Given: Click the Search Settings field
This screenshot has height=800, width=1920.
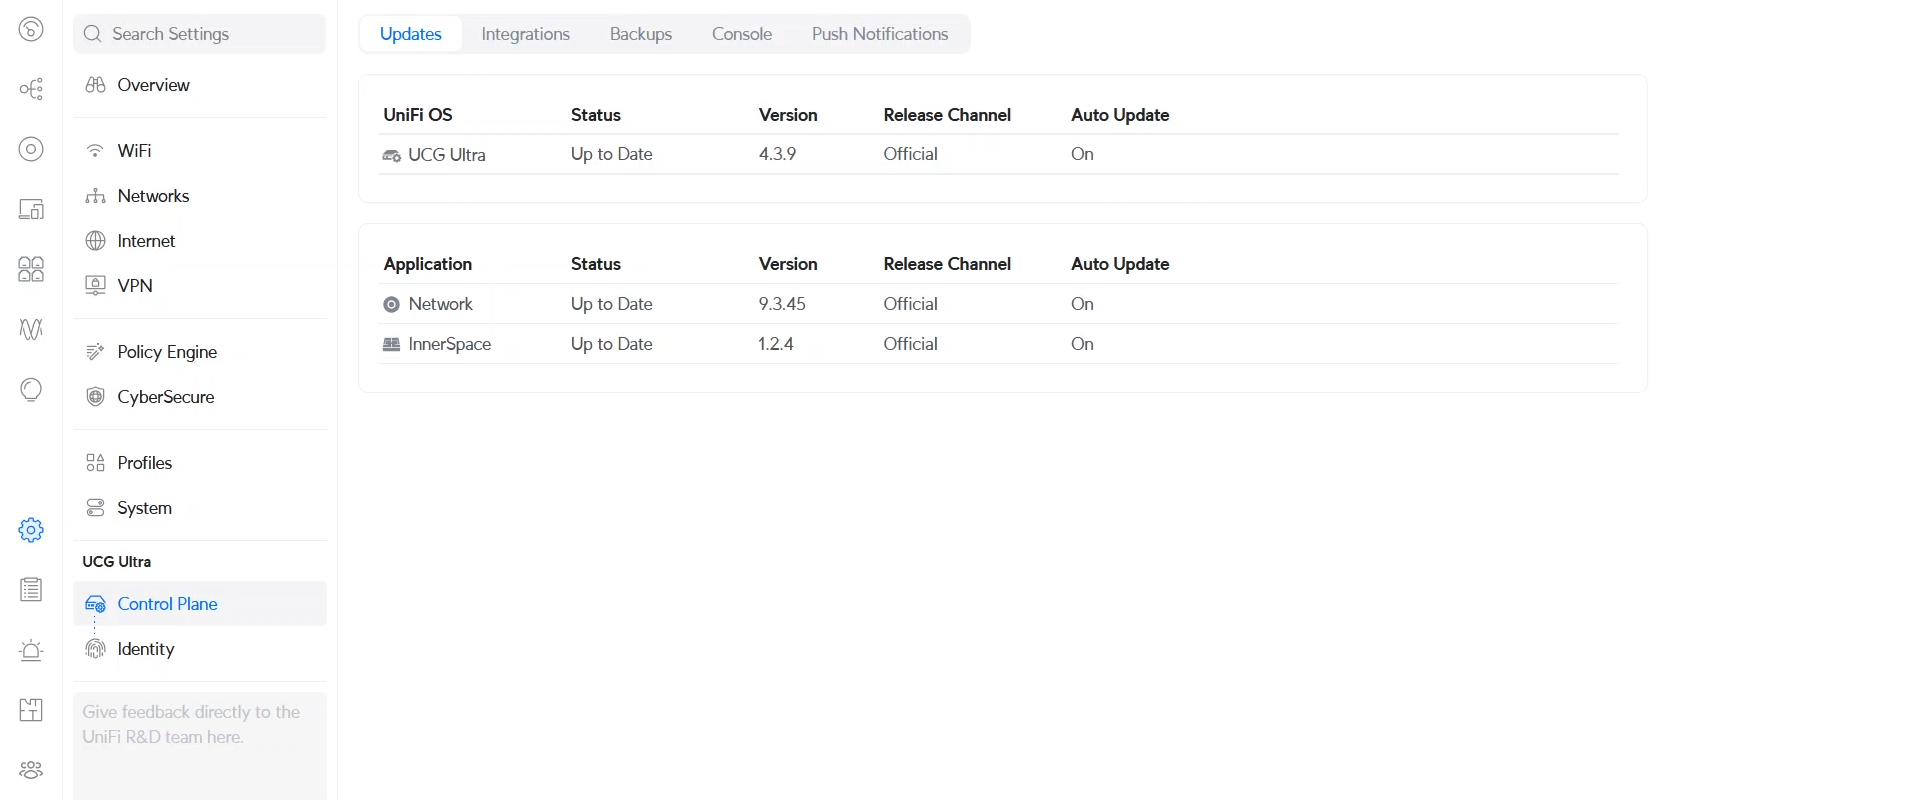Looking at the screenshot, I should pos(200,34).
